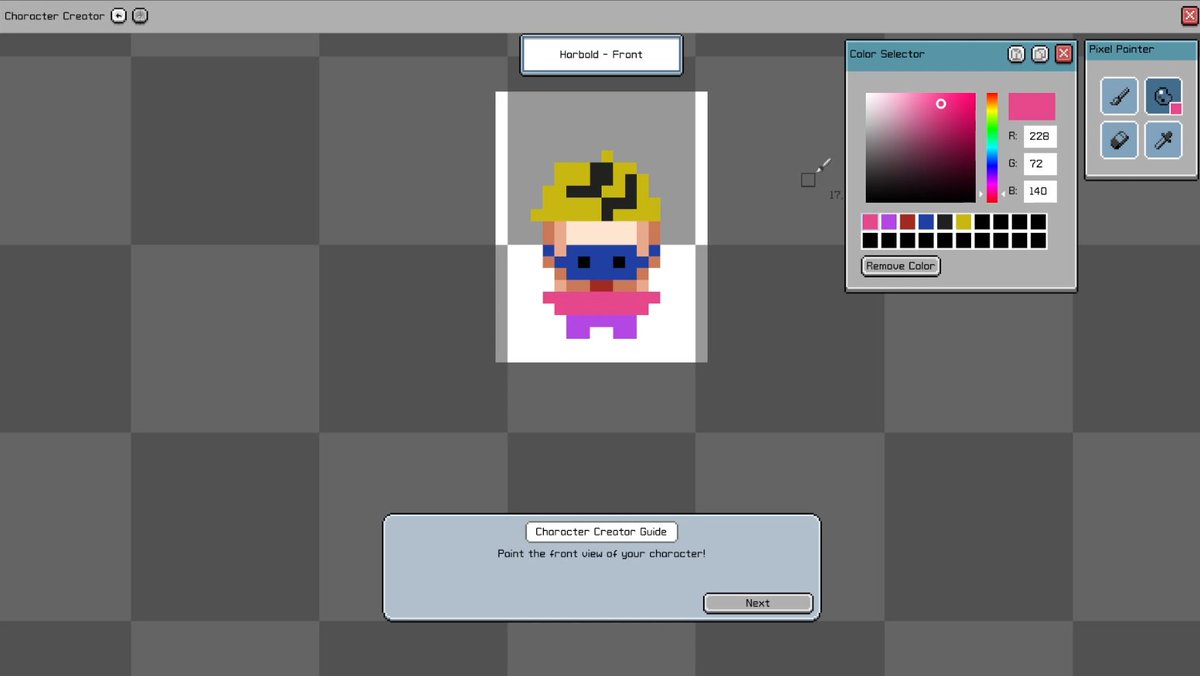Click the undo arrow beside Character Creator
1200x676 pixels.
tap(119, 16)
